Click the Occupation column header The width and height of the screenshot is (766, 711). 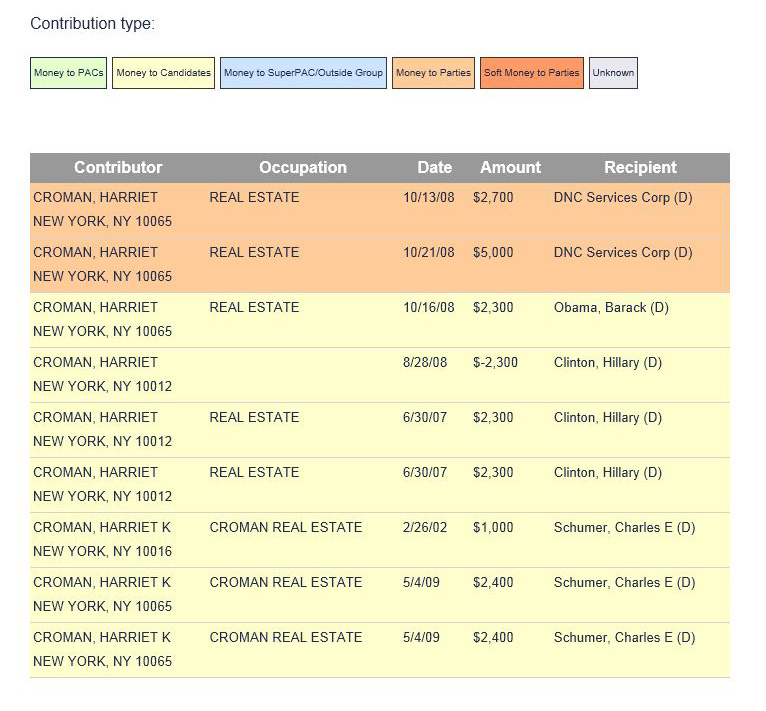pyautogui.click(x=303, y=168)
